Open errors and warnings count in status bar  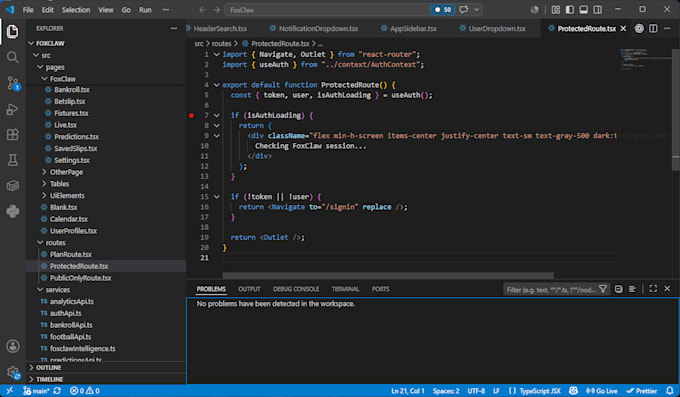85,391
